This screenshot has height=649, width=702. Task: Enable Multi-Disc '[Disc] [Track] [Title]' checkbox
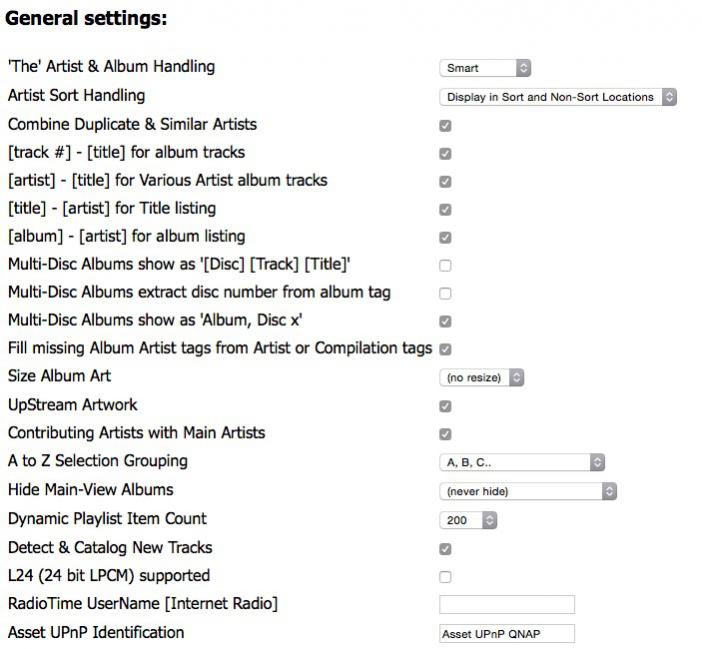(x=445, y=266)
